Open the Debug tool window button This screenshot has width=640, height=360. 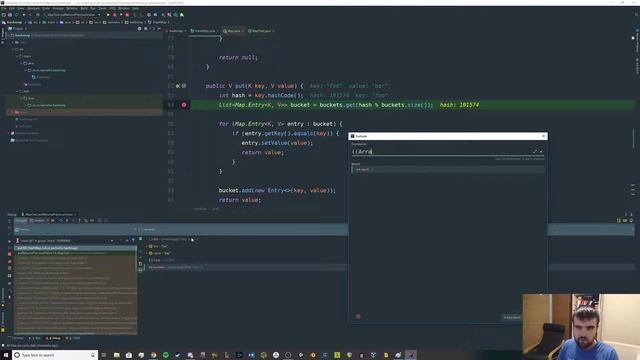click(53, 338)
